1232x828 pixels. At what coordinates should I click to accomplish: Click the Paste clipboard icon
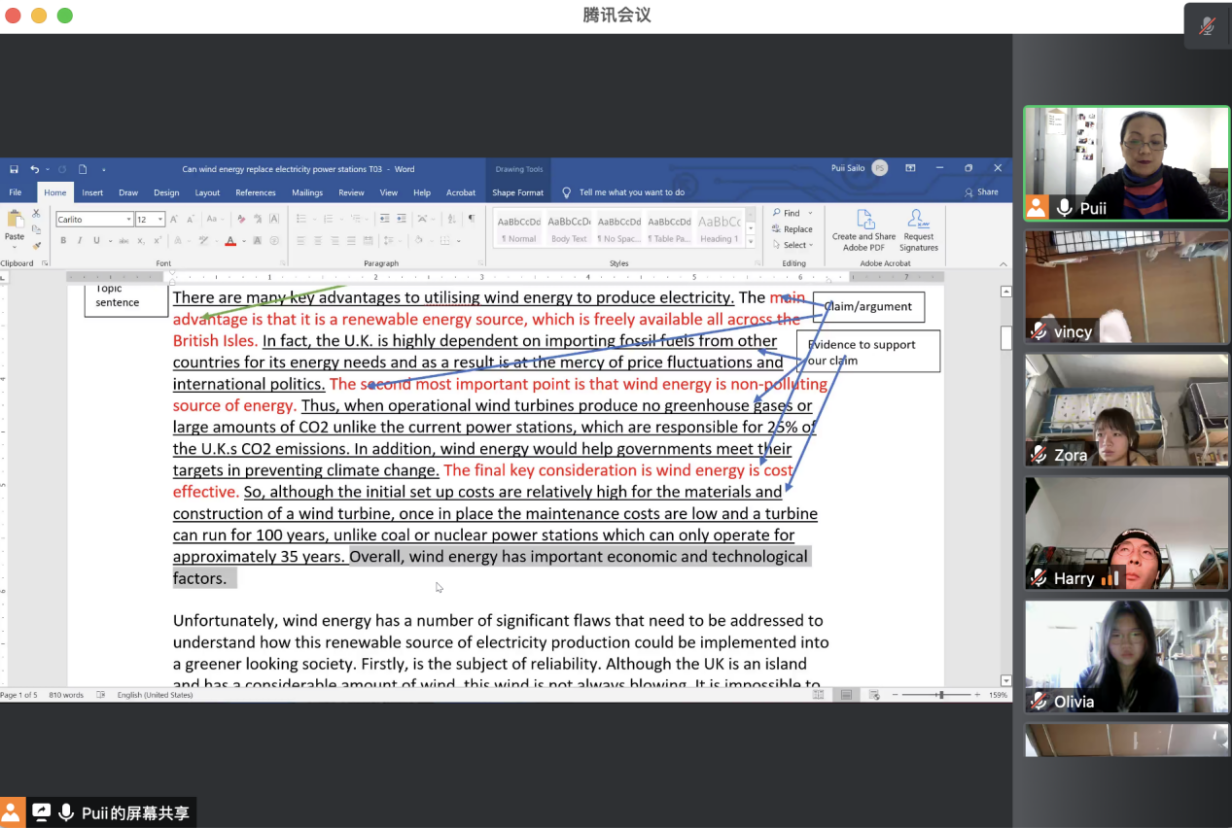click(x=14, y=221)
